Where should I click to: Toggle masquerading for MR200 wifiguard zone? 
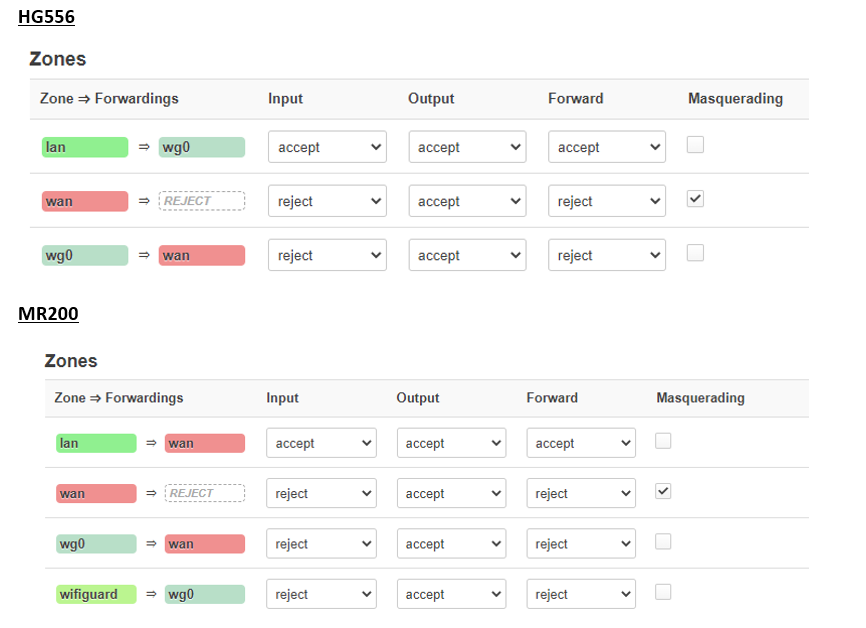(x=663, y=592)
